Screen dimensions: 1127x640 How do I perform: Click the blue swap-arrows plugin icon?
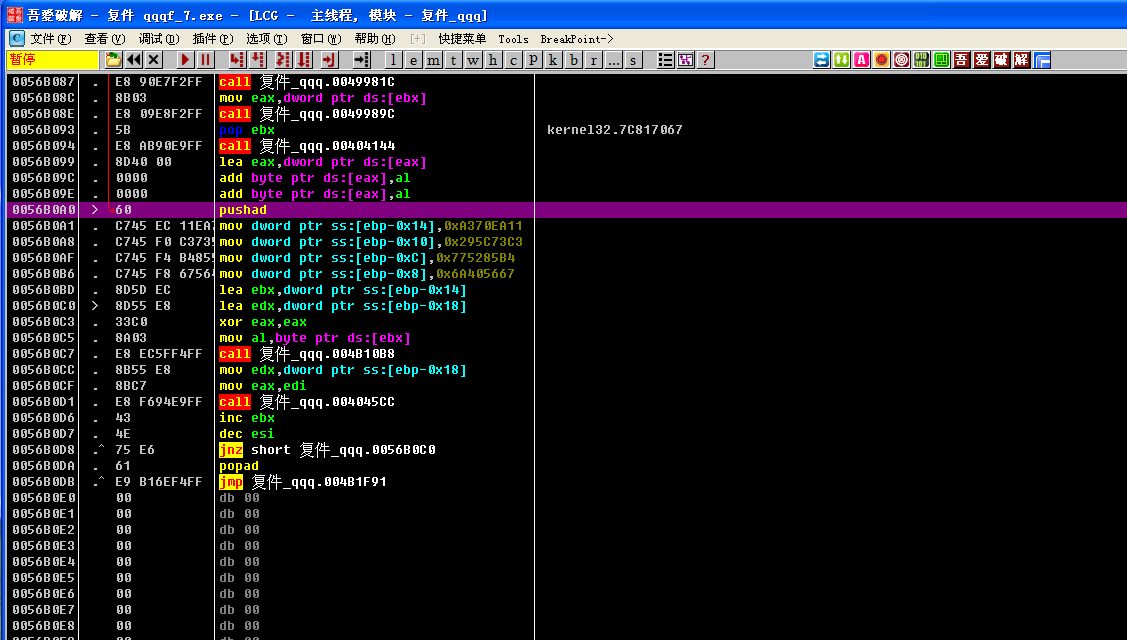(822, 60)
